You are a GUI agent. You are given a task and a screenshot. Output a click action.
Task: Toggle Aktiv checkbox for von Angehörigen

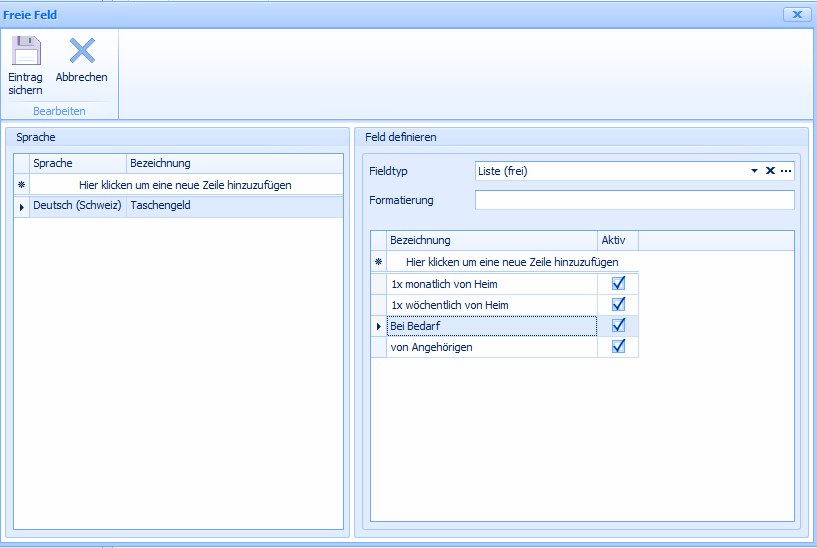click(x=618, y=346)
